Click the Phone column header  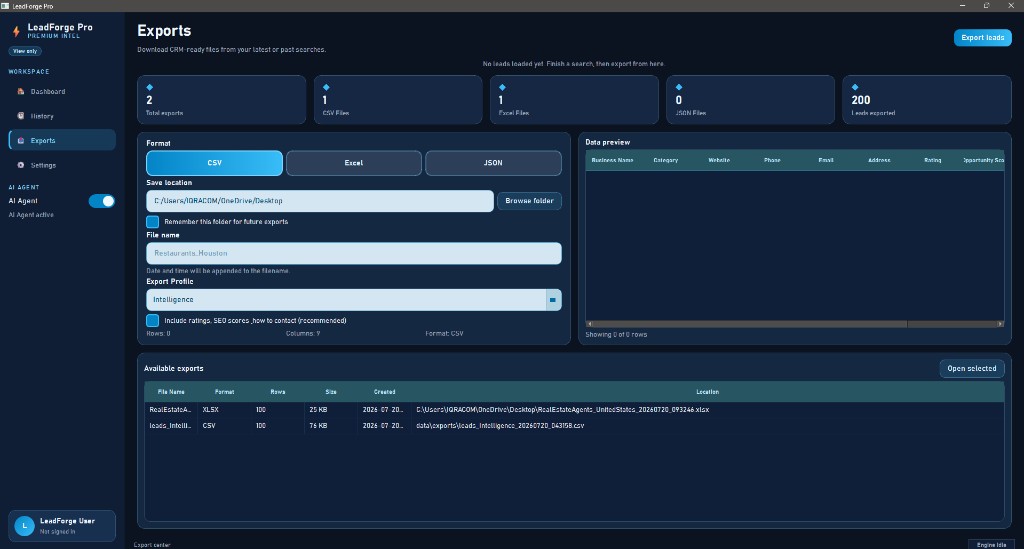(x=772, y=160)
